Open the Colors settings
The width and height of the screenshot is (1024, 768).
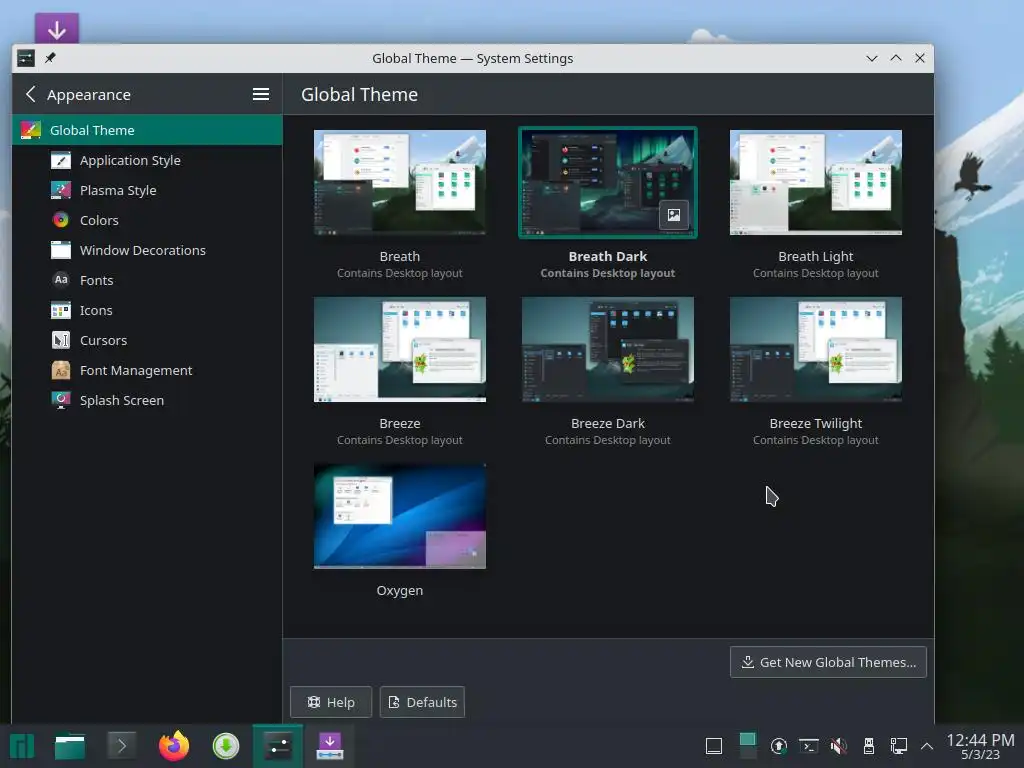click(x=147, y=220)
